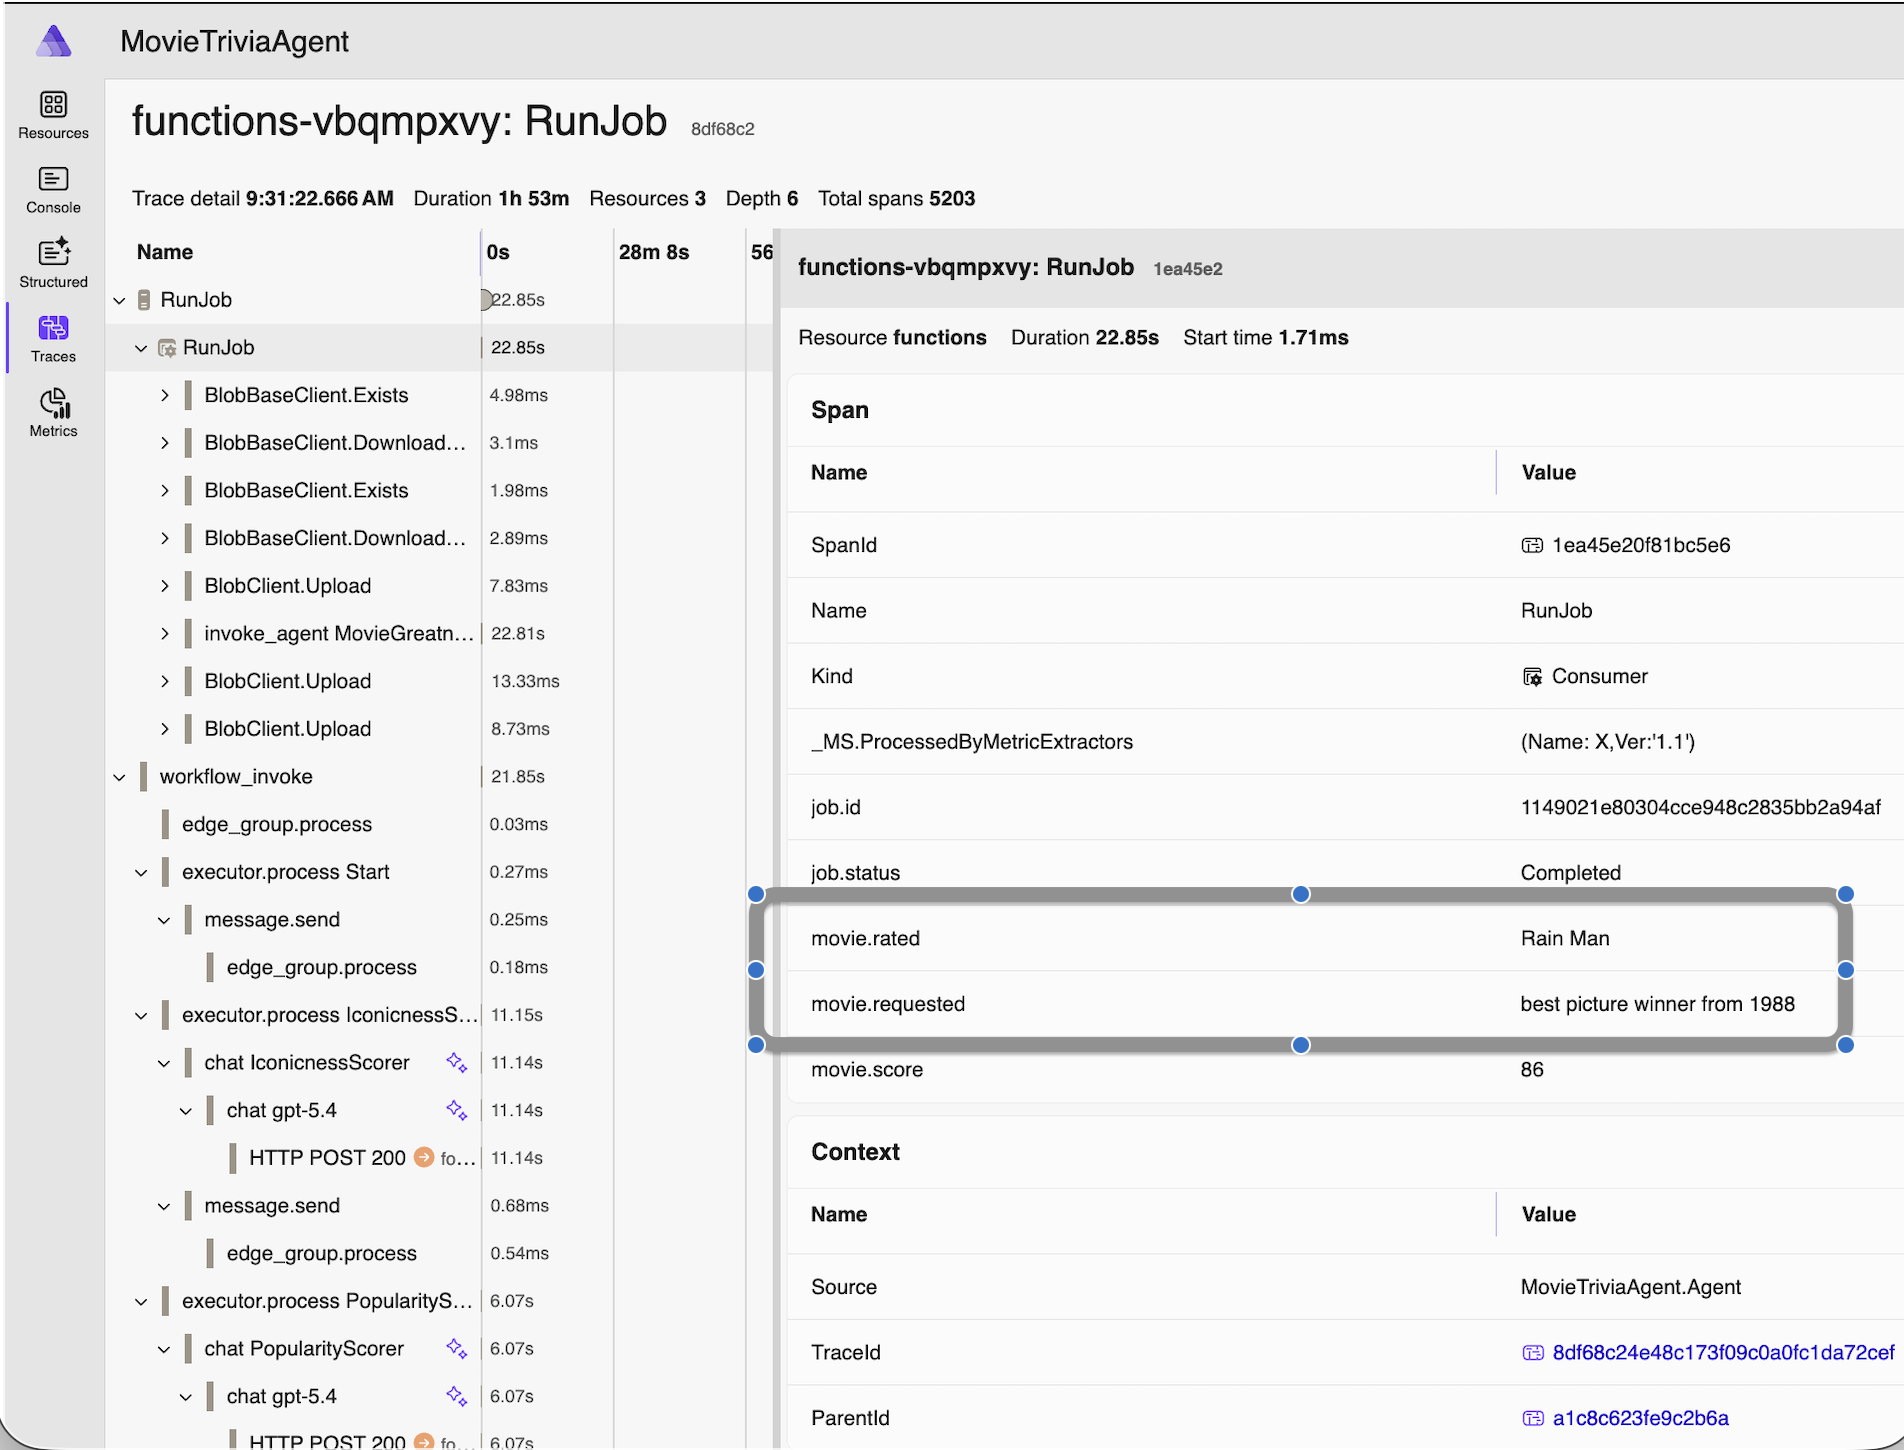Open the Resources sidebar icon
This screenshot has width=1904, height=1450.
[x=53, y=115]
